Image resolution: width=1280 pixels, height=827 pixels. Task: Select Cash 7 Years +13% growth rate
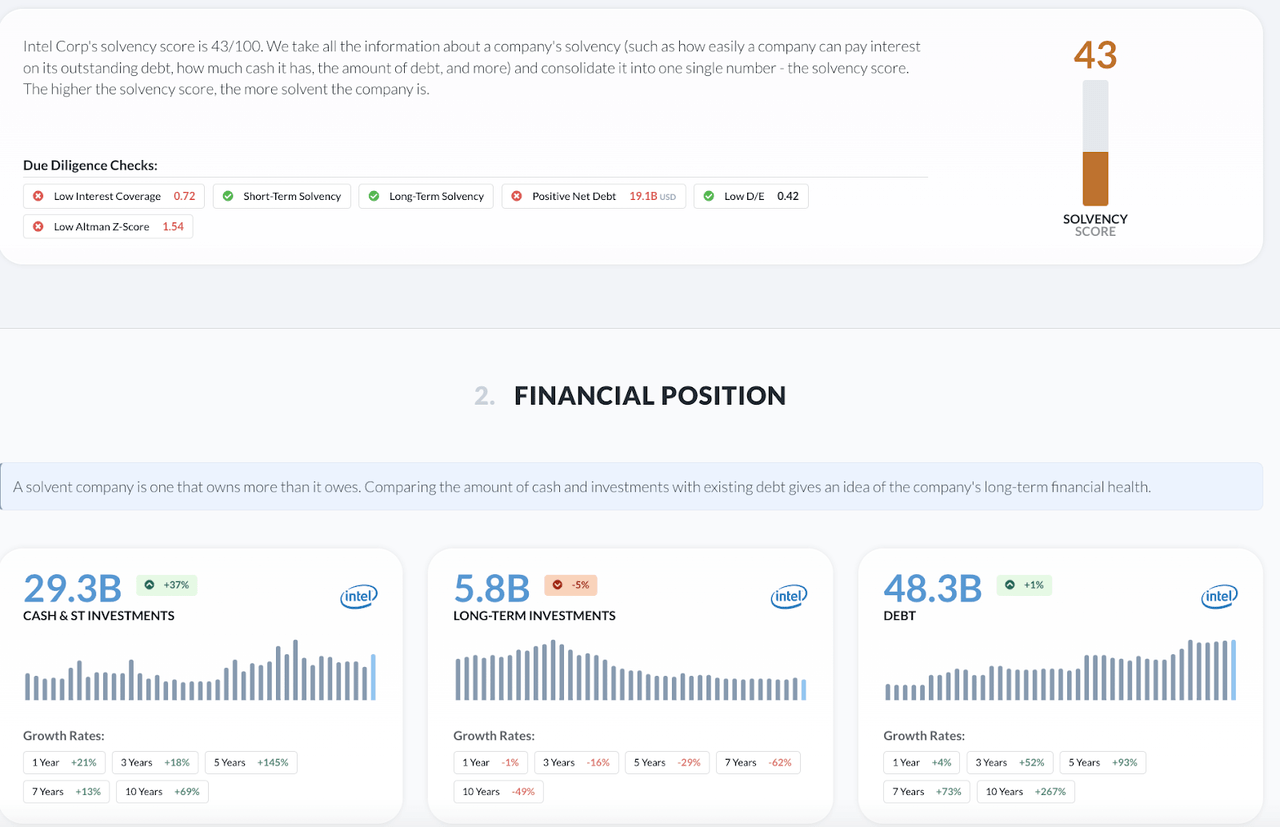[65, 791]
